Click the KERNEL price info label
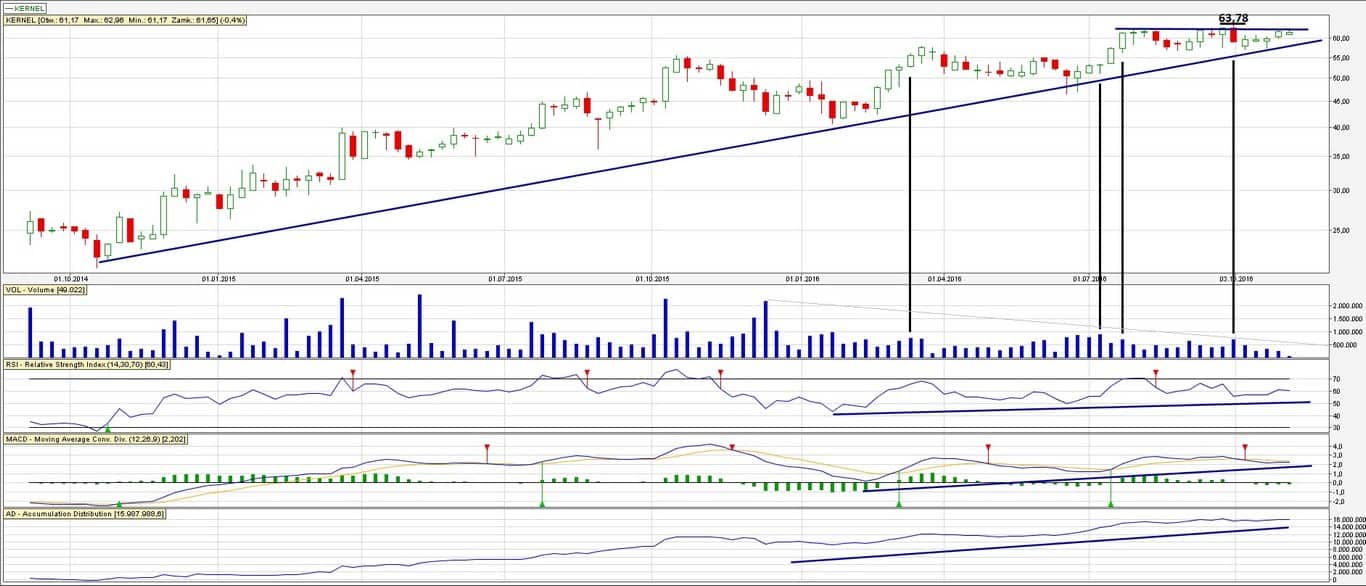This screenshot has width=1366, height=586. pyautogui.click(x=126, y=20)
